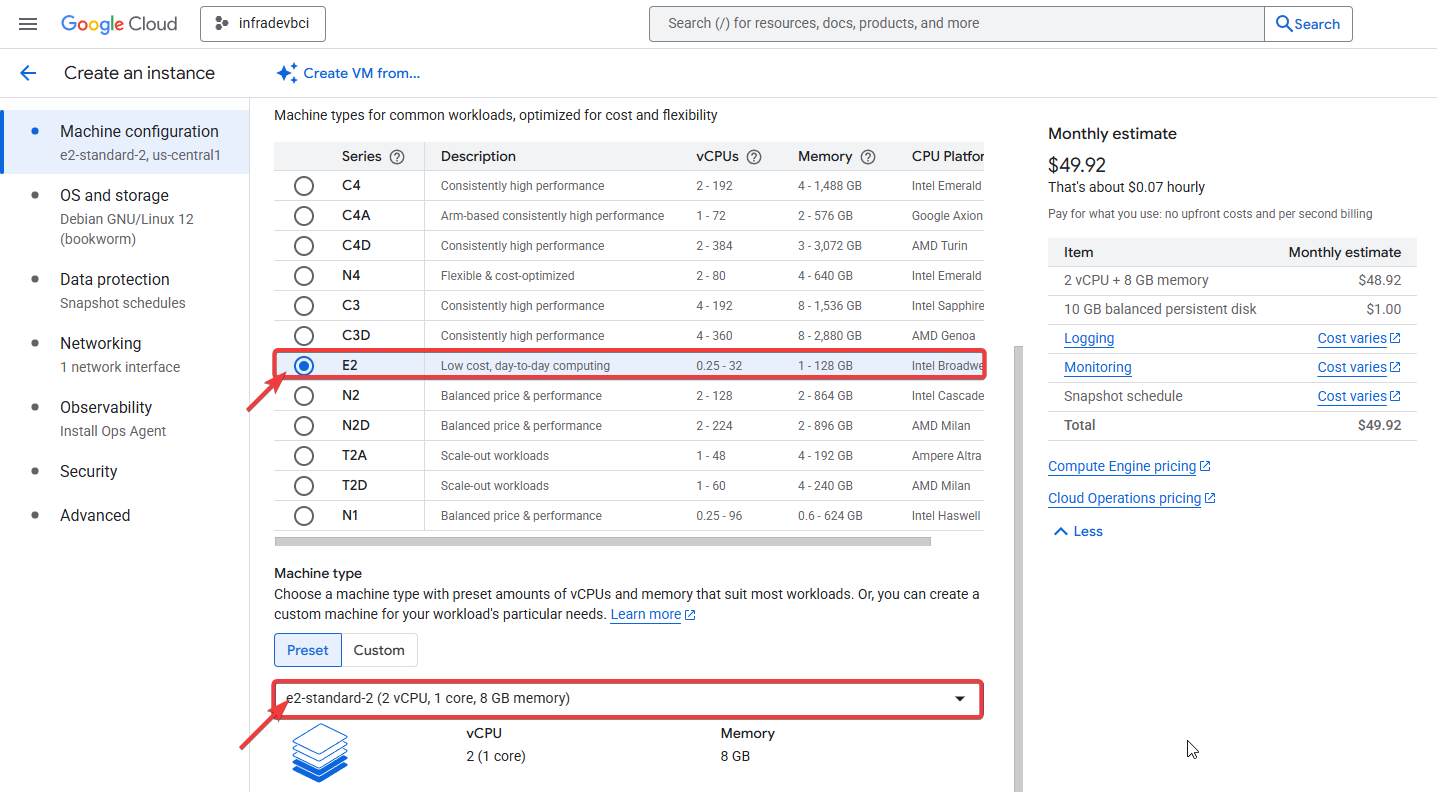Open the hamburger navigation menu
Viewport: 1437px width, 792px height.
28,24
